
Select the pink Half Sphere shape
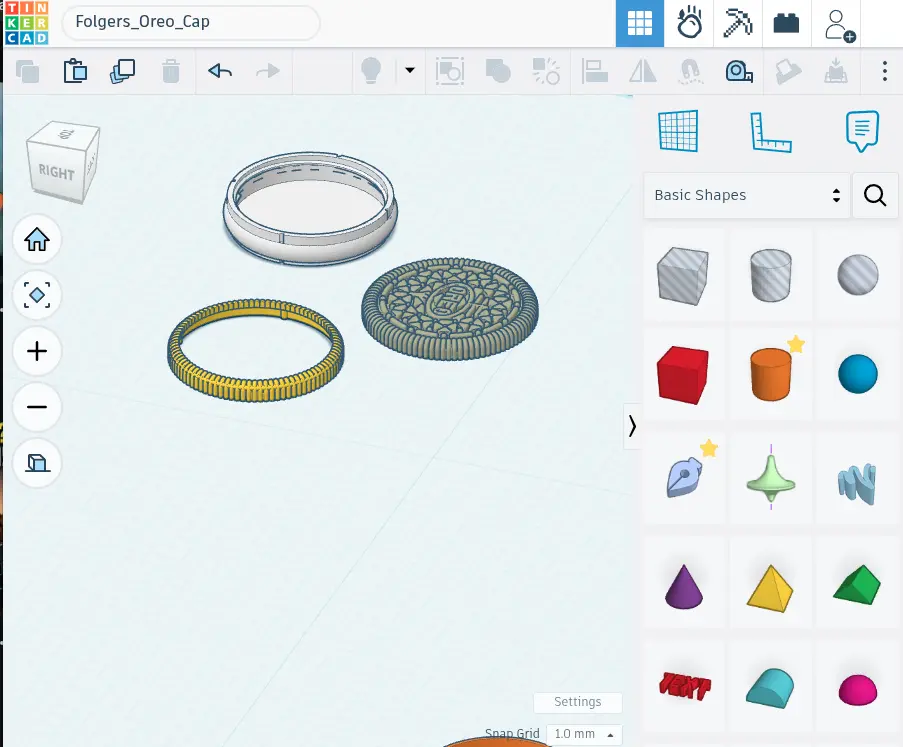[x=858, y=689]
